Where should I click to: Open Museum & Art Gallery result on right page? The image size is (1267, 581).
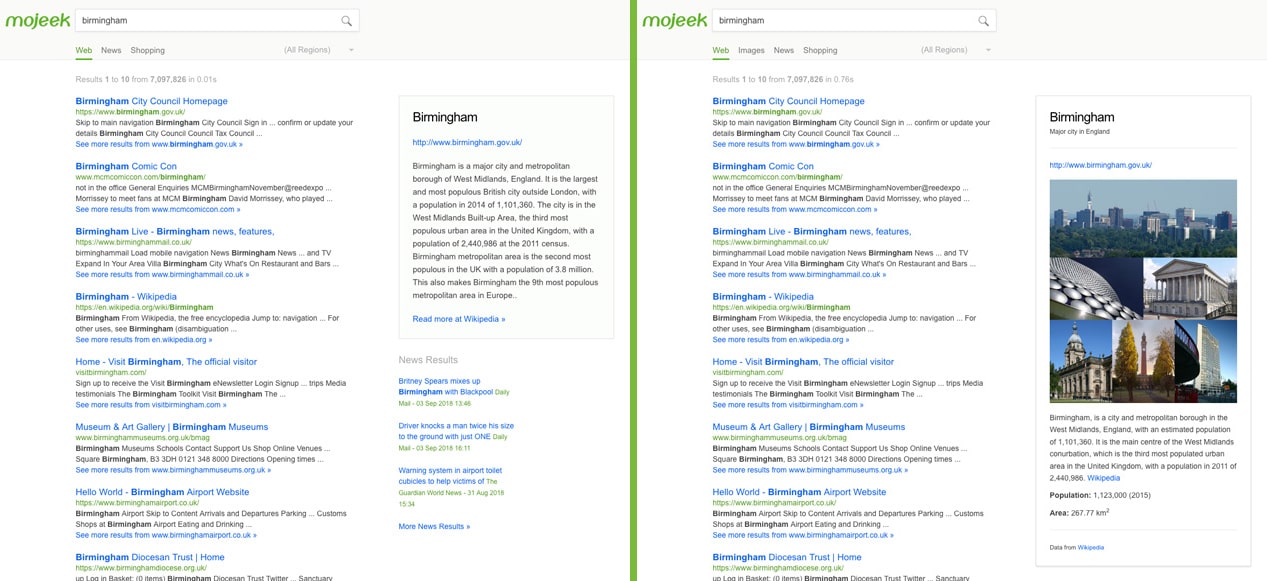808,427
